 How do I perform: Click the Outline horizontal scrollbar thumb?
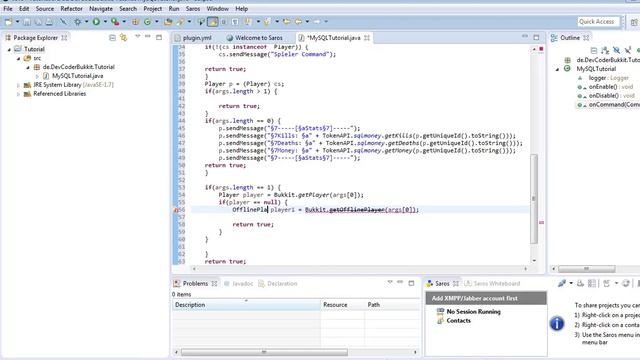587,269
